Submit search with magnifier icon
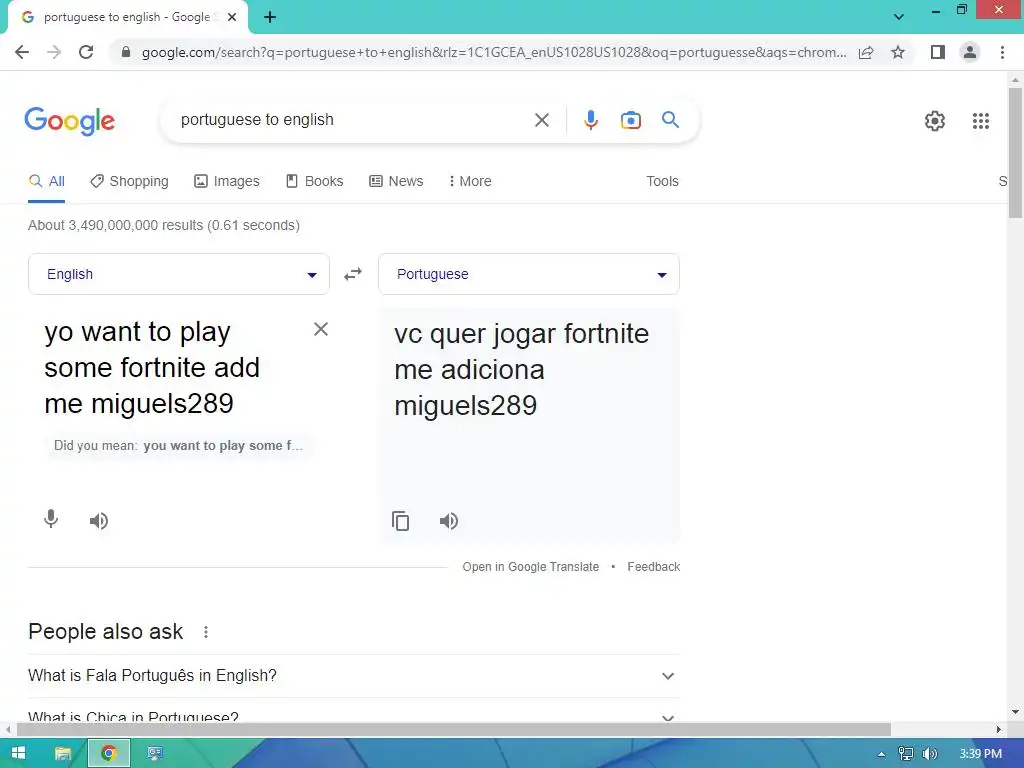The image size is (1024, 768). point(671,120)
